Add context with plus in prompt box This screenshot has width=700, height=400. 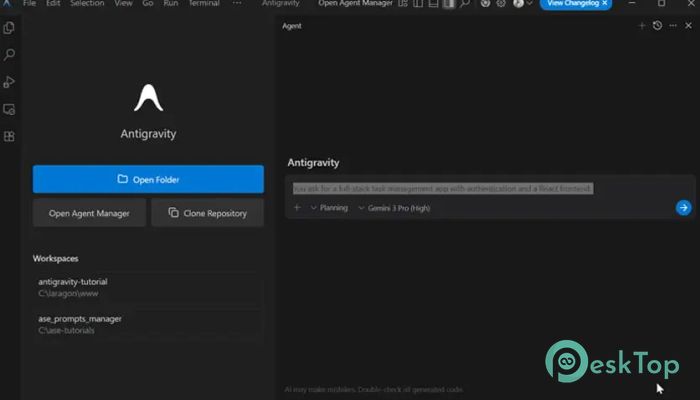(x=297, y=208)
